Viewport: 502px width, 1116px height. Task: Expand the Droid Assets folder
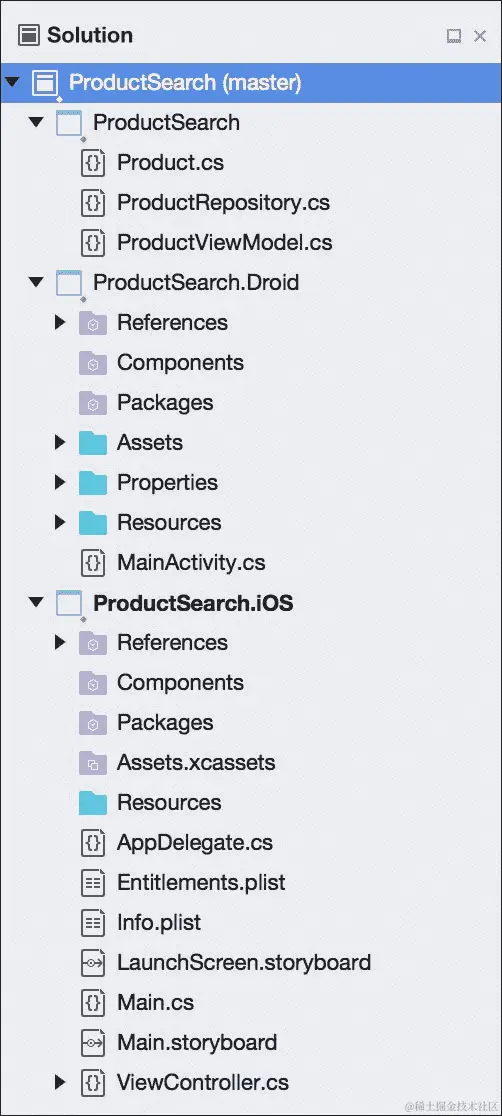pos(60,443)
